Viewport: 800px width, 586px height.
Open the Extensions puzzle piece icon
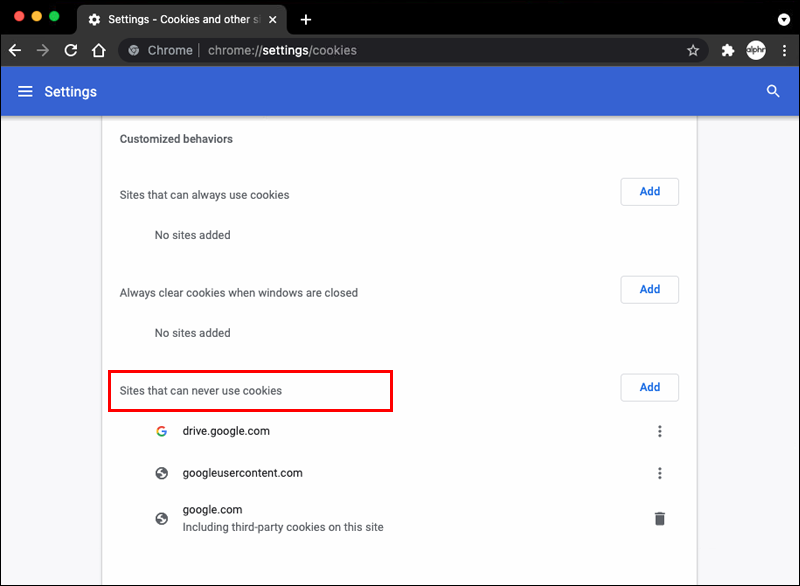coord(728,50)
